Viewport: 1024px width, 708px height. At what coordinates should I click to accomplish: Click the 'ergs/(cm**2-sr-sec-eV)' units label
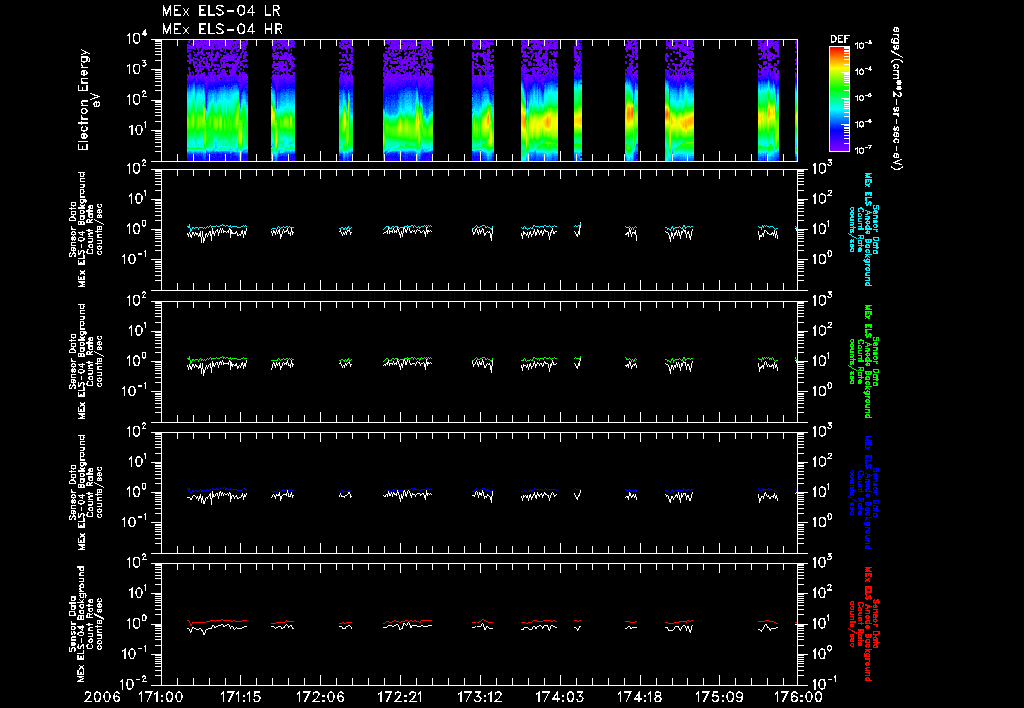pos(896,99)
